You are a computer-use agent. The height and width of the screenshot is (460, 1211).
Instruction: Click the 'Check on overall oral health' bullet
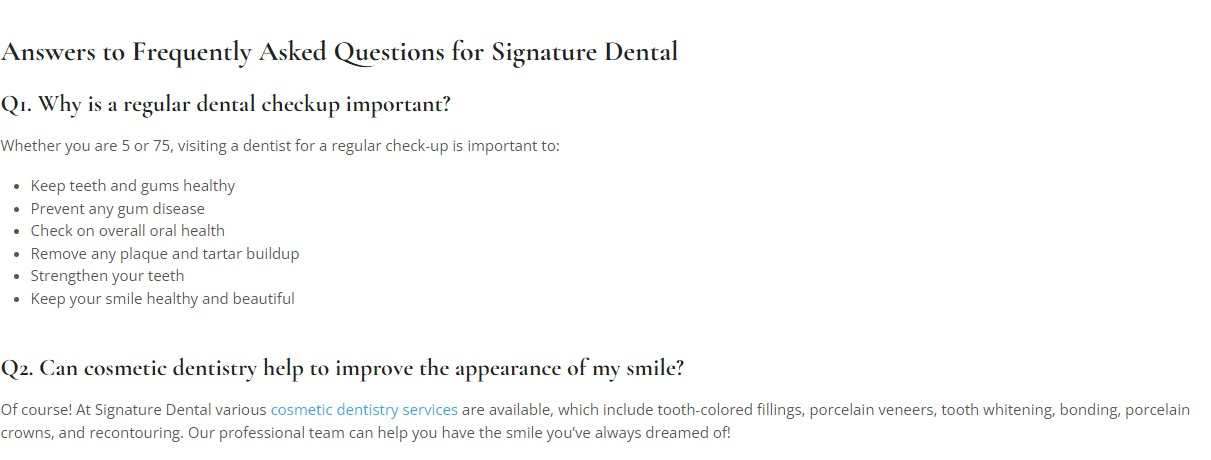point(128,231)
